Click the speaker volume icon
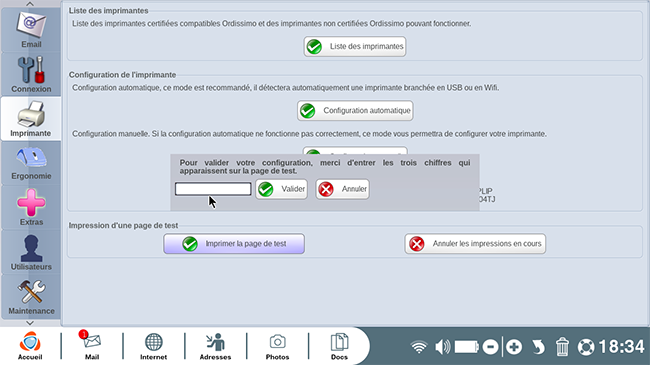The image size is (650, 365). tap(443, 347)
